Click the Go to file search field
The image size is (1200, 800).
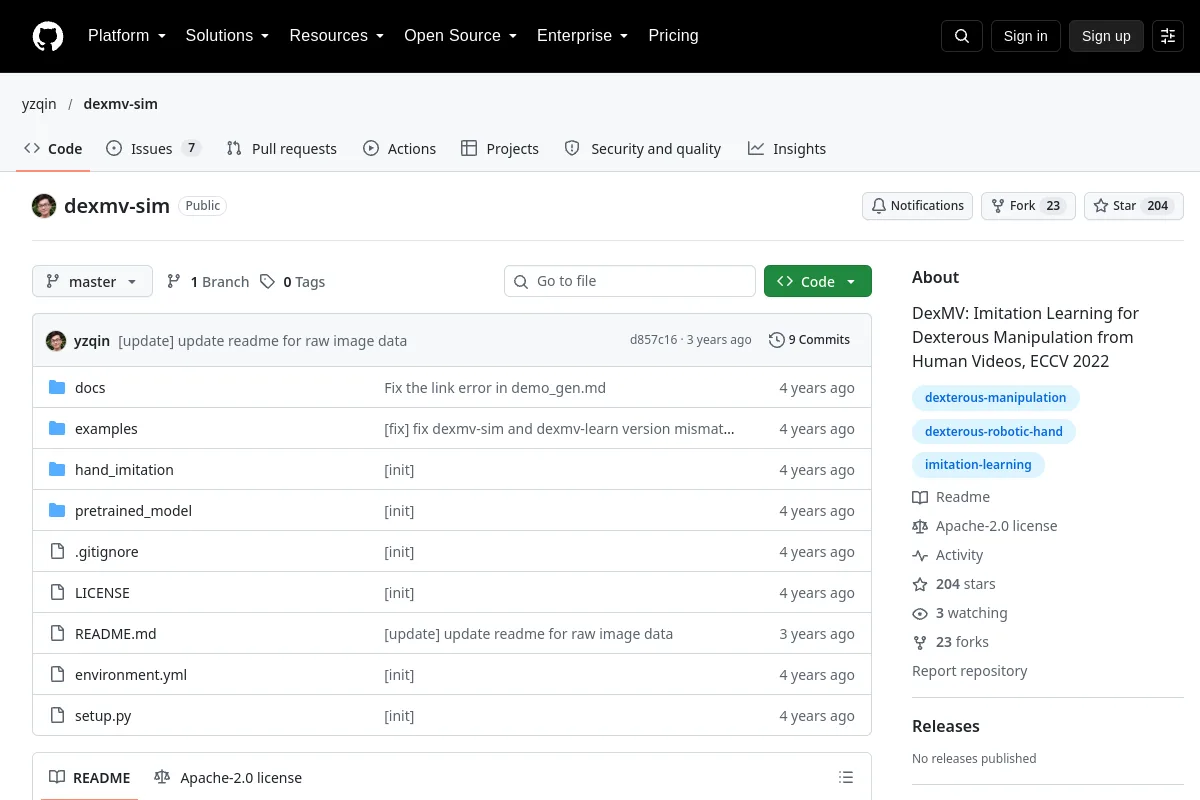pos(630,282)
